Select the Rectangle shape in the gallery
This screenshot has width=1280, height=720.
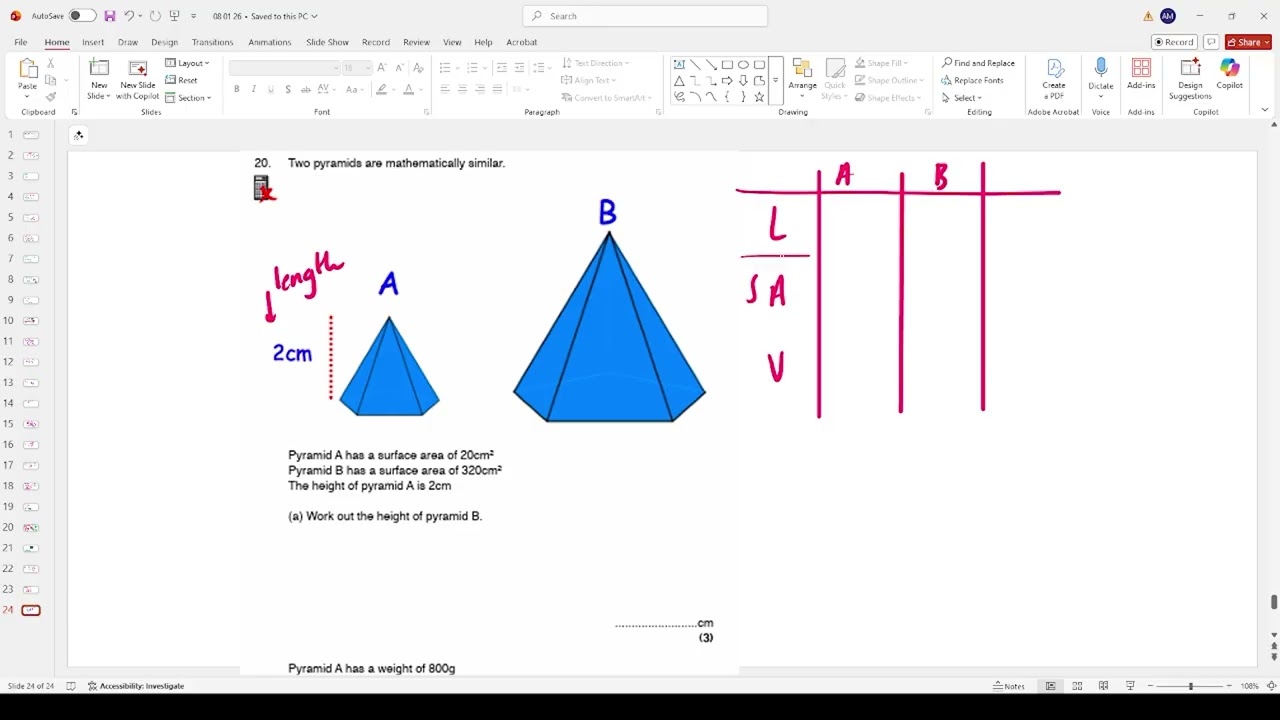tap(727, 64)
